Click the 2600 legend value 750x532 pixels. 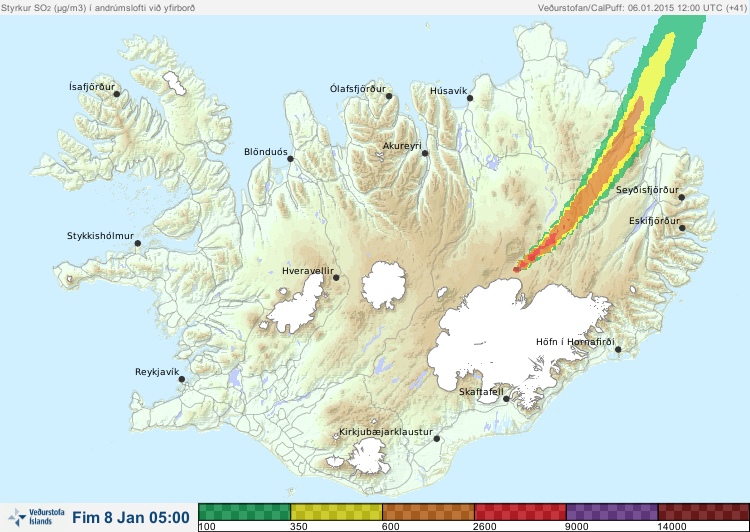(x=485, y=527)
